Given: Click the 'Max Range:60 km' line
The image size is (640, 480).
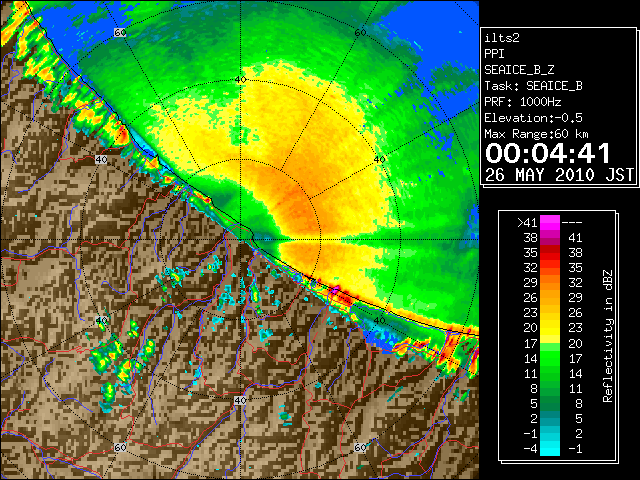Looking at the screenshot, I should pyautogui.click(x=536, y=134).
